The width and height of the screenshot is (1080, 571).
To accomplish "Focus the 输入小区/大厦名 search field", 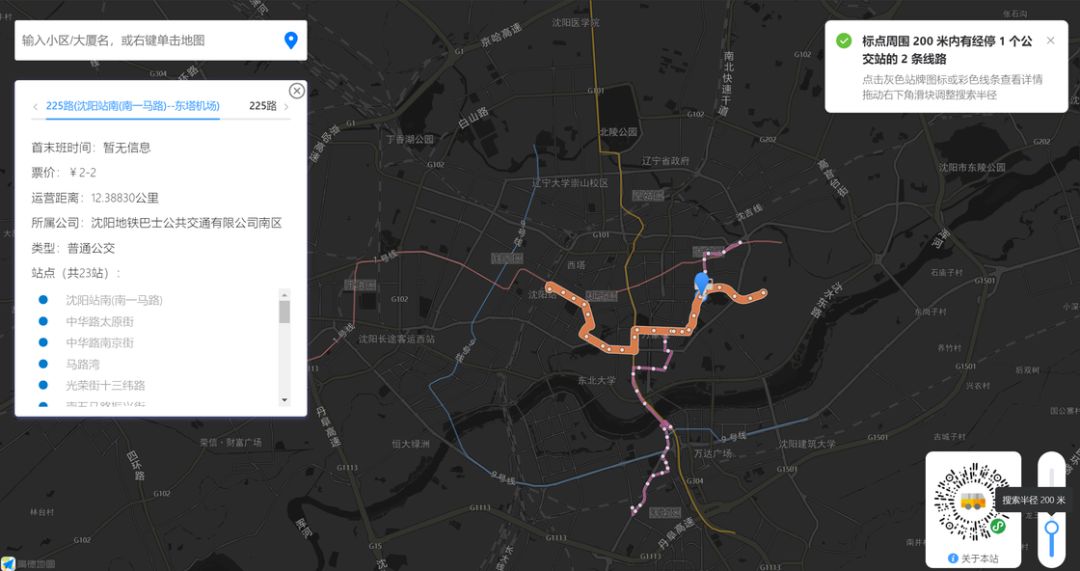I will 148,40.
